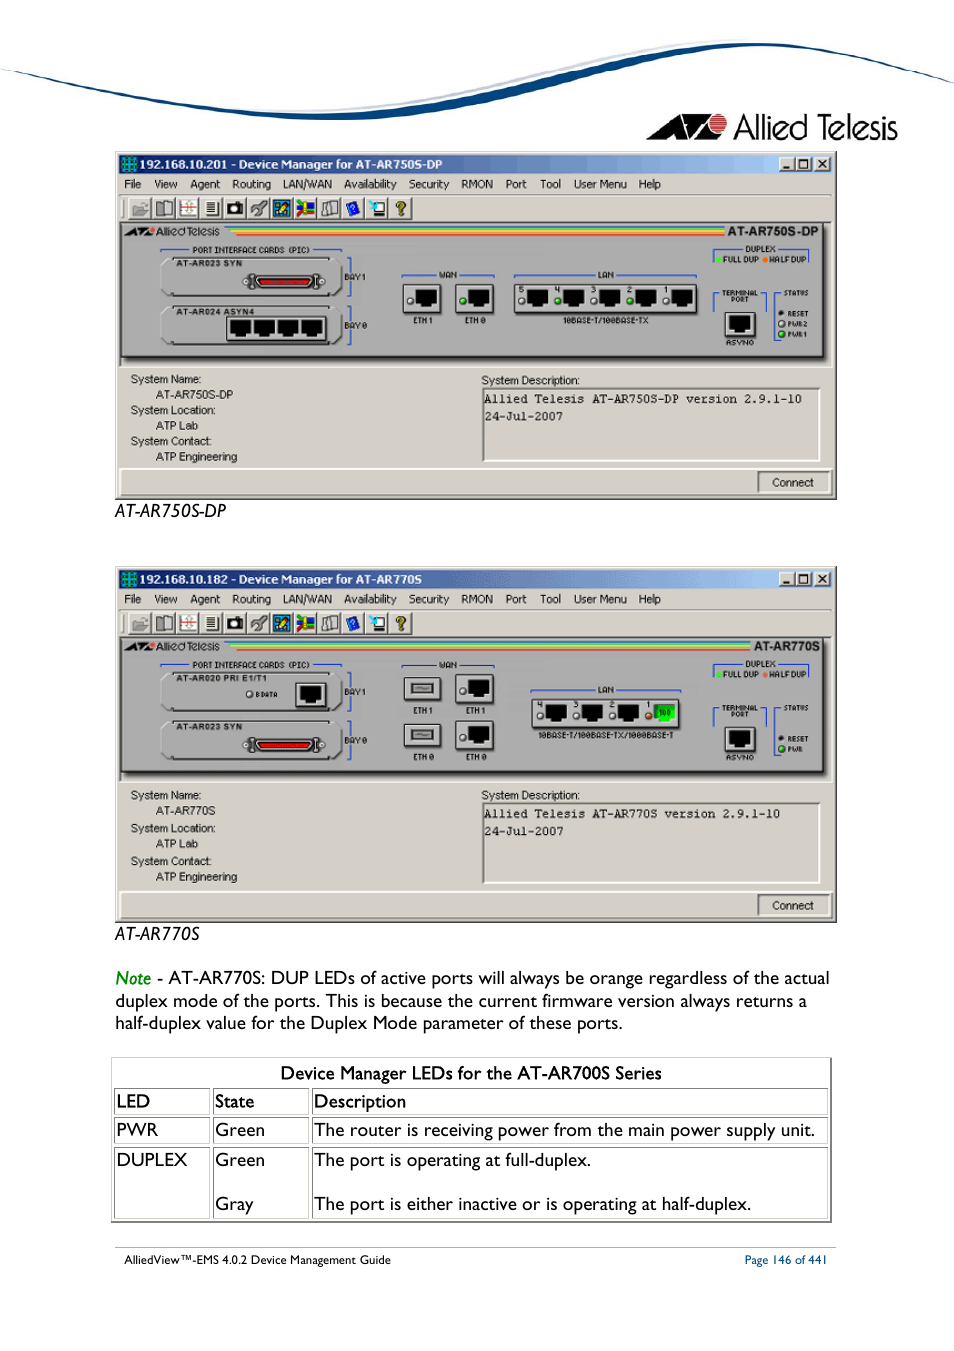Click the lower ETH 0 RJ45 port on AT-AR770S
This screenshot has width=954, height=1351.
coord(475,736)
